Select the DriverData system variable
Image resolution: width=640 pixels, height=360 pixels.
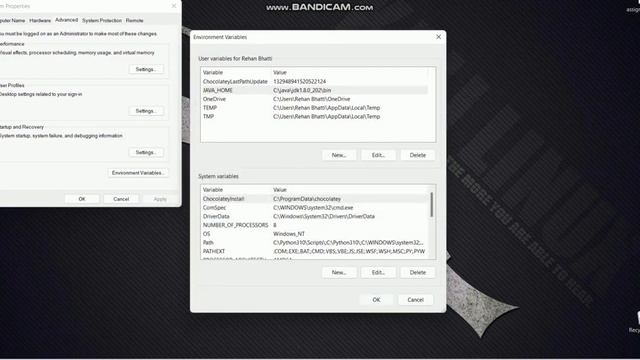[x=315, y=216]
